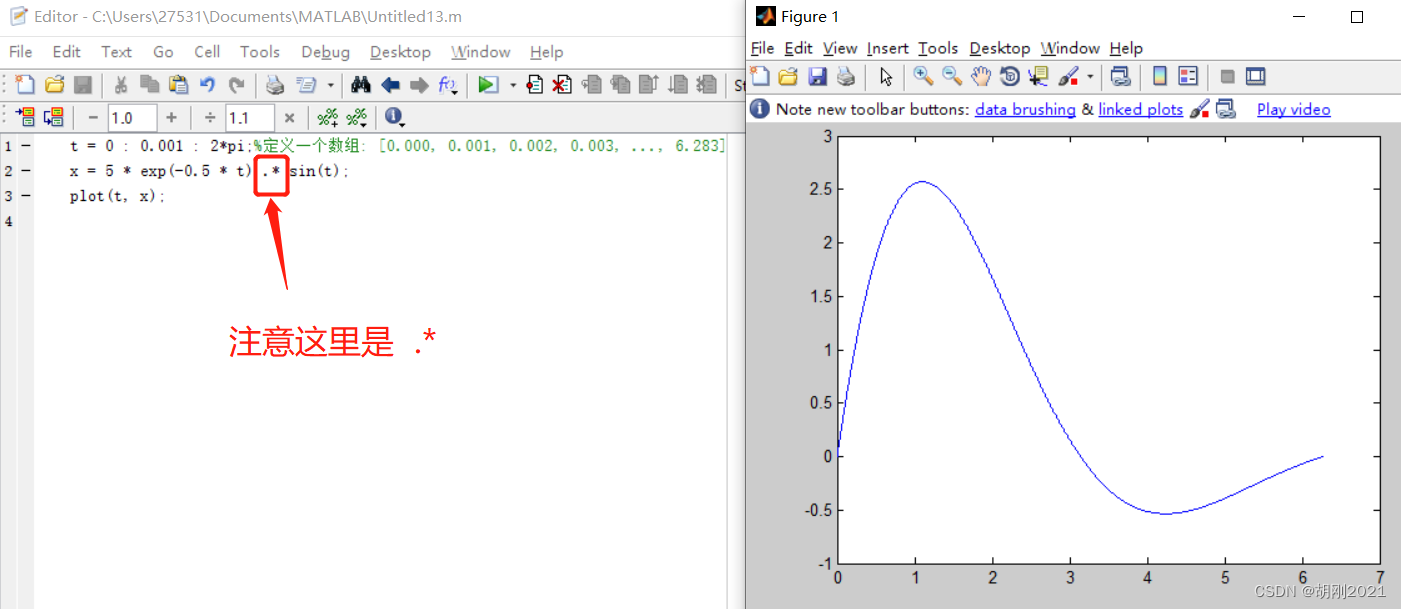Select Pan hand tool in Figure
Image resolution: width=1401 pixels, height=609 pixels.
pos(981,76)
